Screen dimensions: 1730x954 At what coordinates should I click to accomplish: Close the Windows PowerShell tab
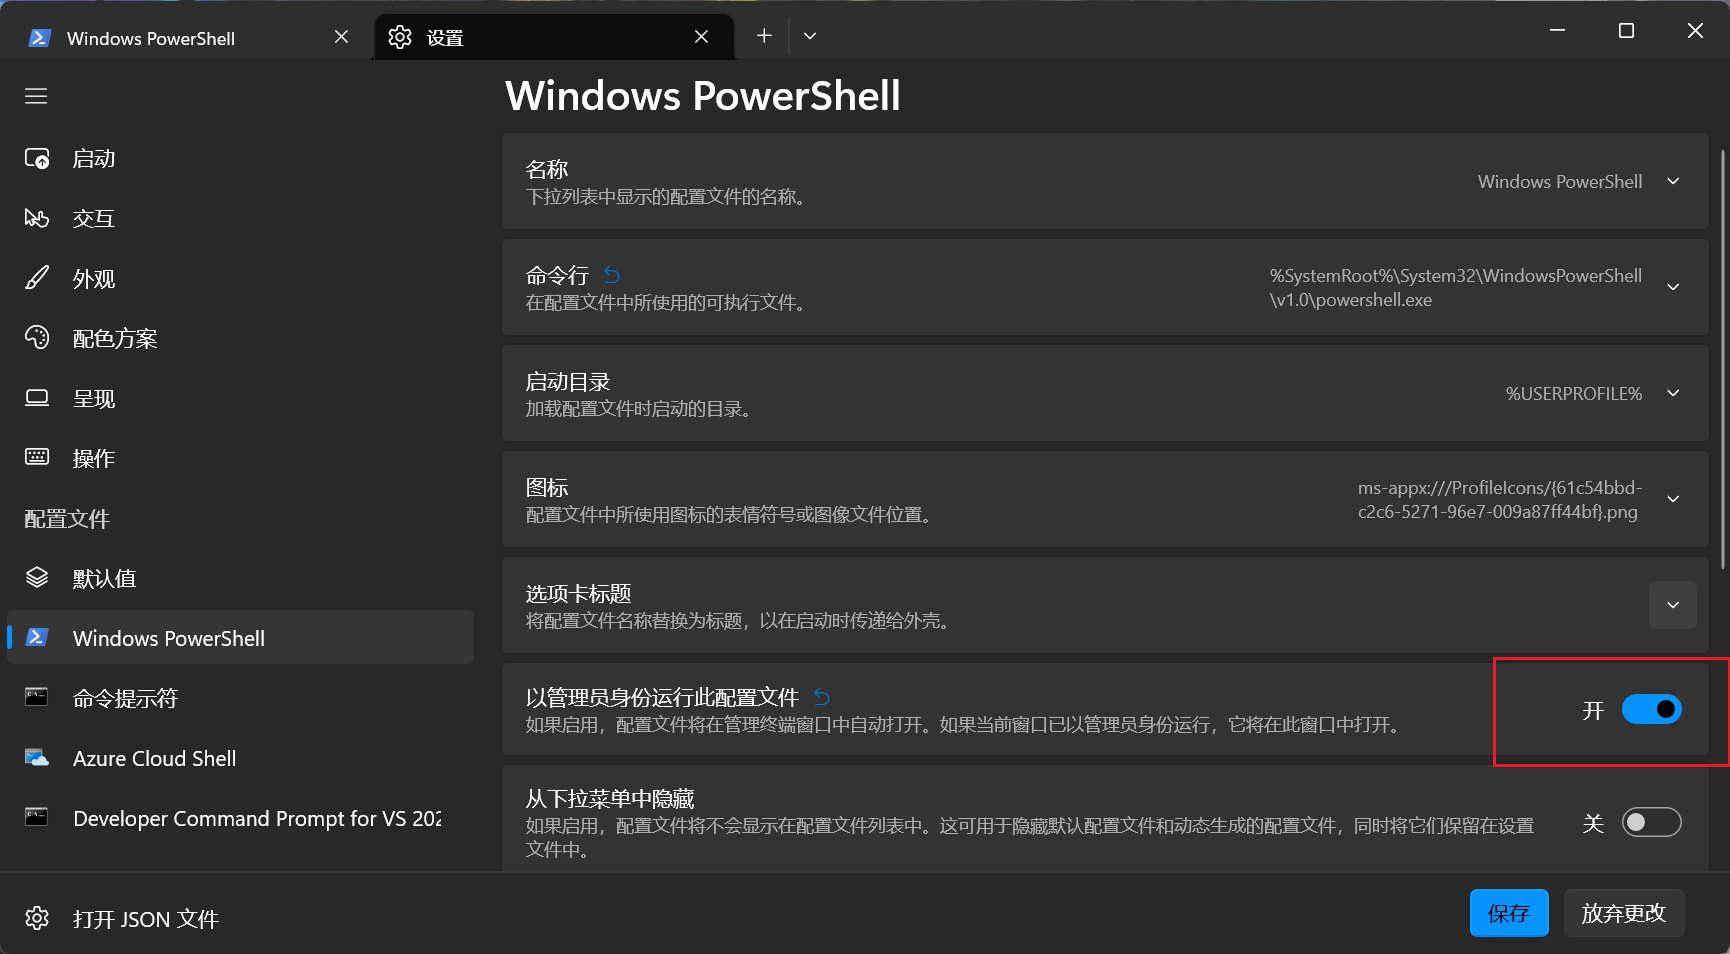pyautogui.click(x=342, y=37)
